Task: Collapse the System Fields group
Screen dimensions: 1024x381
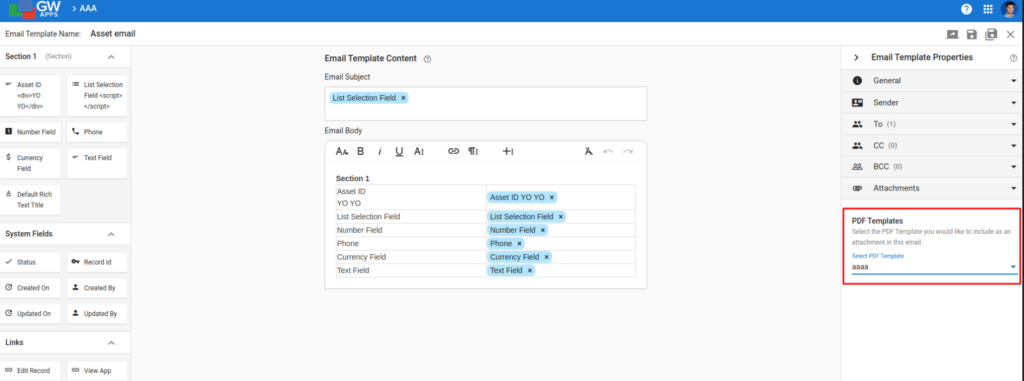Action: [x=111, y=234]
